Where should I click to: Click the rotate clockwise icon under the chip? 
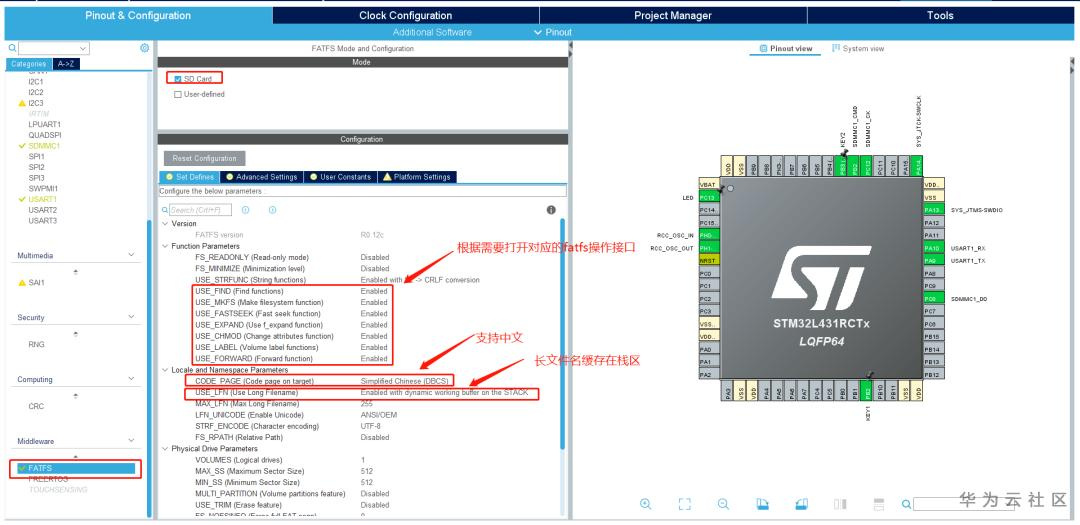[762, 504]
